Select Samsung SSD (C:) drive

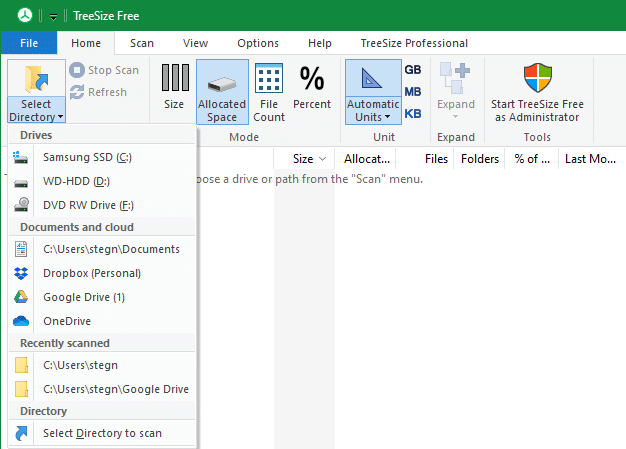[x=102, y=157]
